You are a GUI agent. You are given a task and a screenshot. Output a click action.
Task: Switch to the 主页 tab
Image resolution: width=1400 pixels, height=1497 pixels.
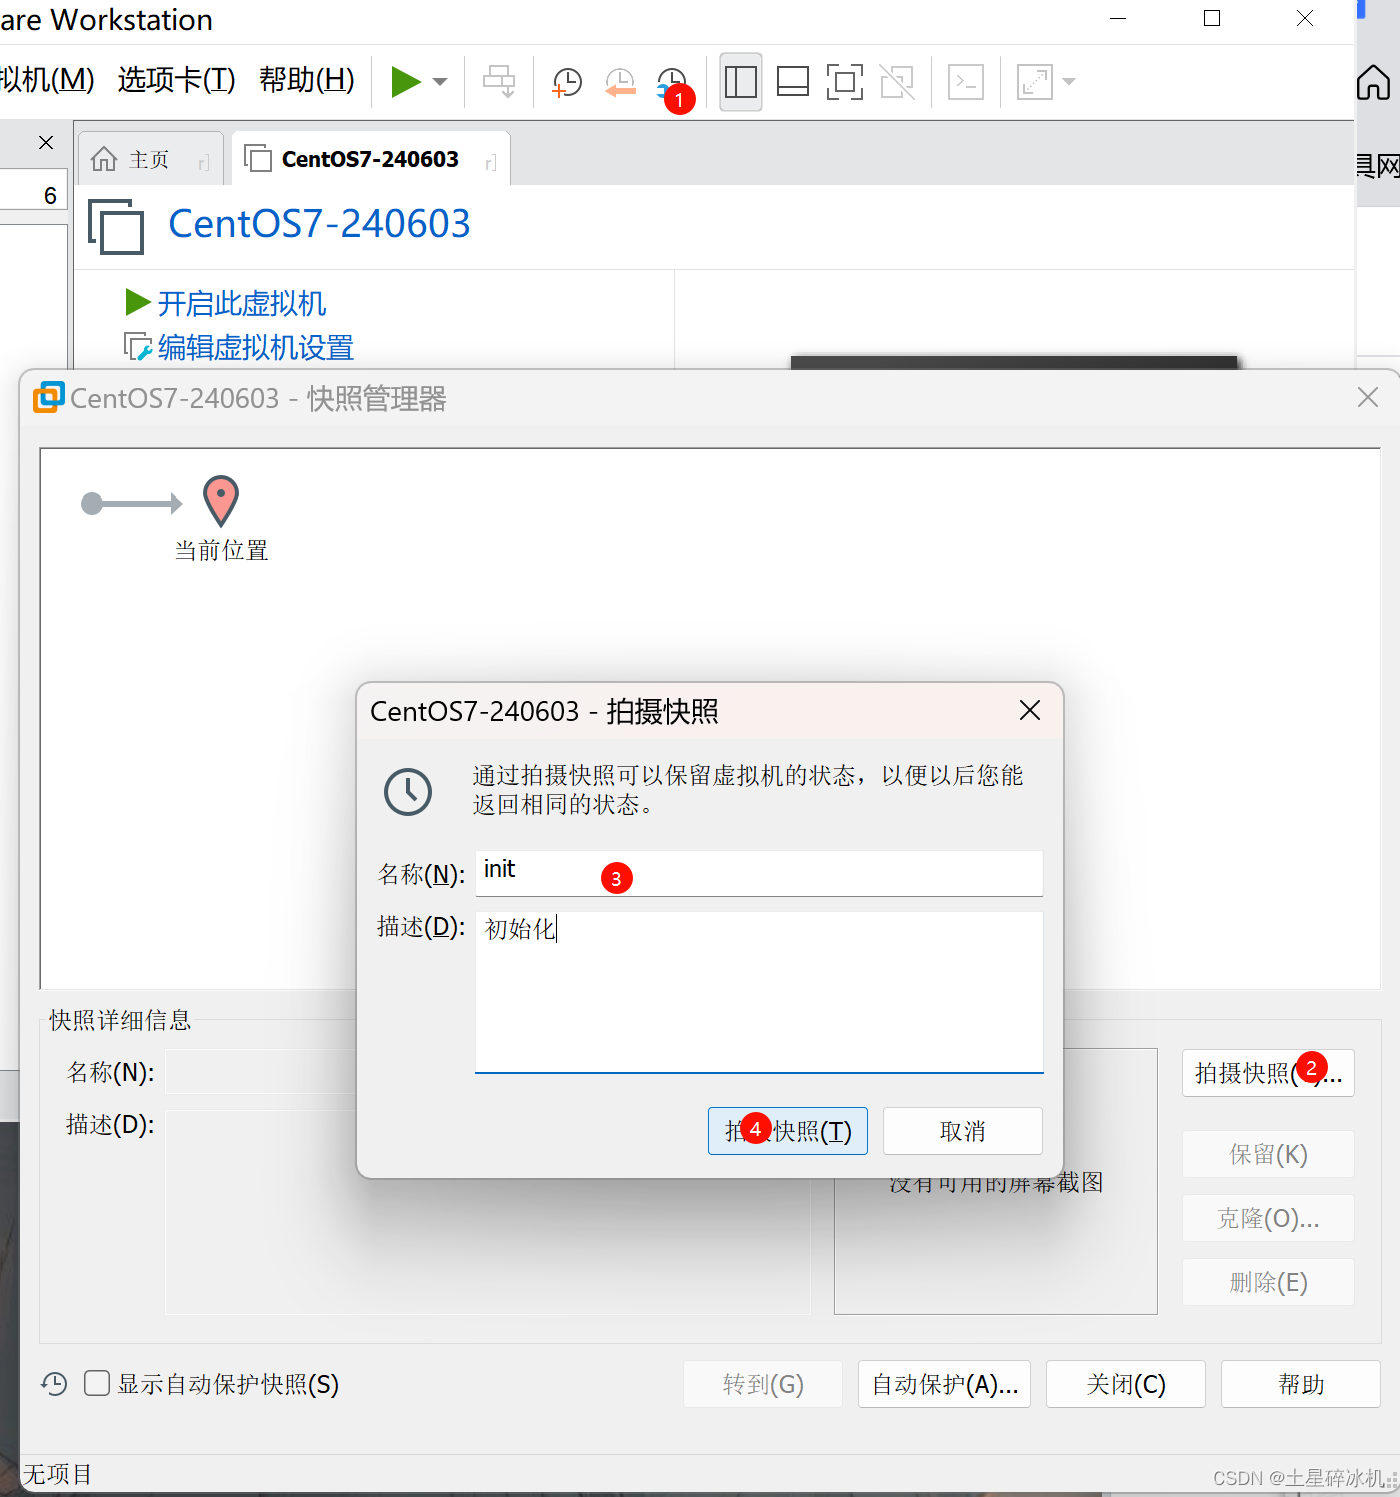pyautogui.click(x=149, y=160)
